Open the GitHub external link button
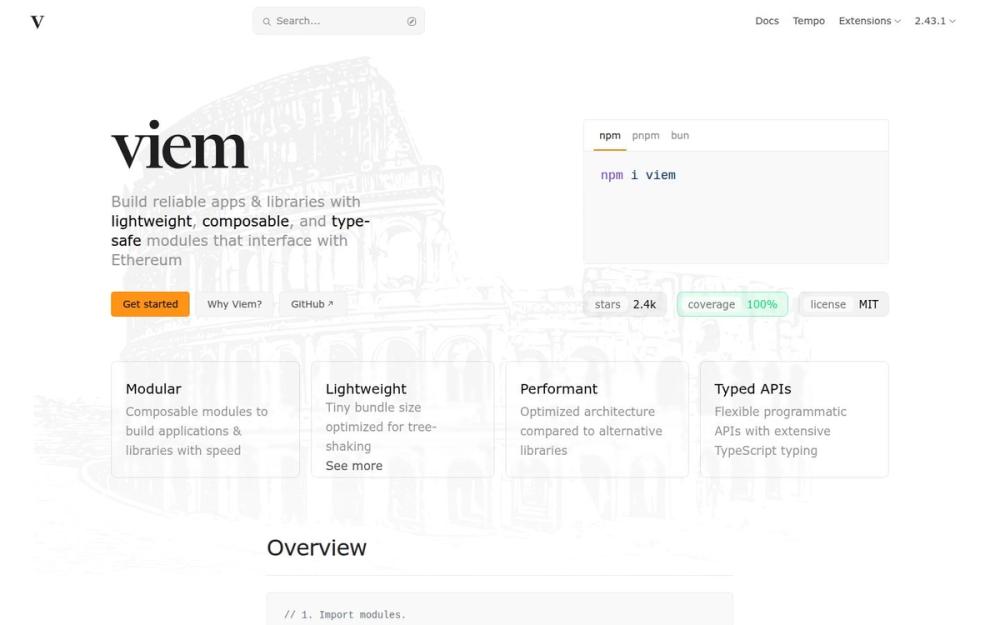Image resolution: width=1000 pixels, height=625 pixels. tap(312, 304)
